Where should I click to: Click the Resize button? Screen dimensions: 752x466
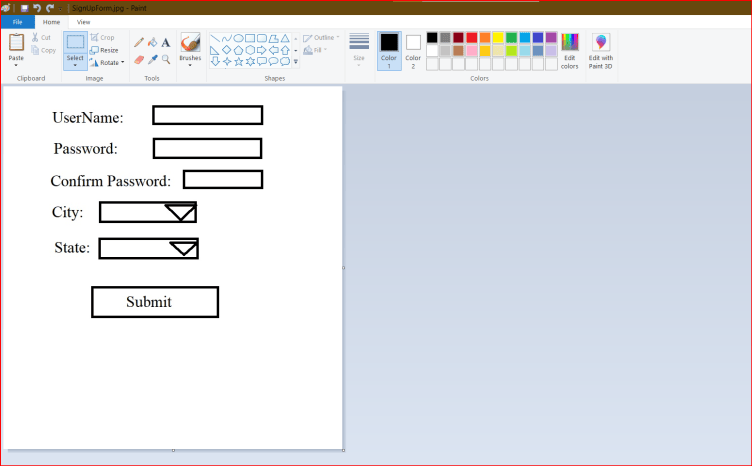click(104, 50)
